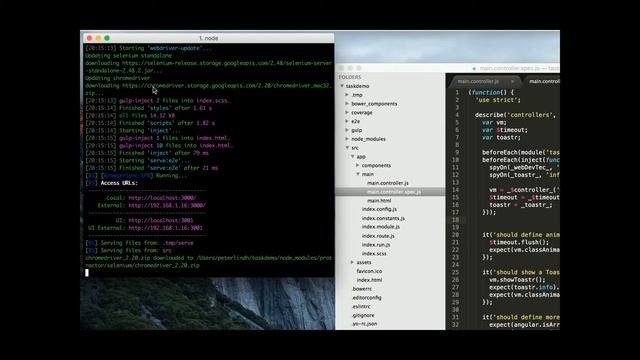Expand the .tmp folder arrow

point(347,95)
